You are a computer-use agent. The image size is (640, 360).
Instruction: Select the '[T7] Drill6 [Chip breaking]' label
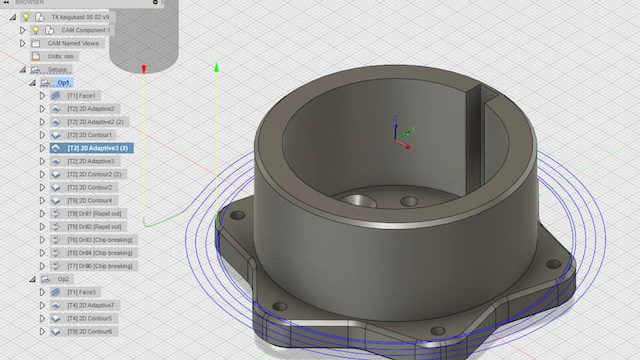click(100, 266)
